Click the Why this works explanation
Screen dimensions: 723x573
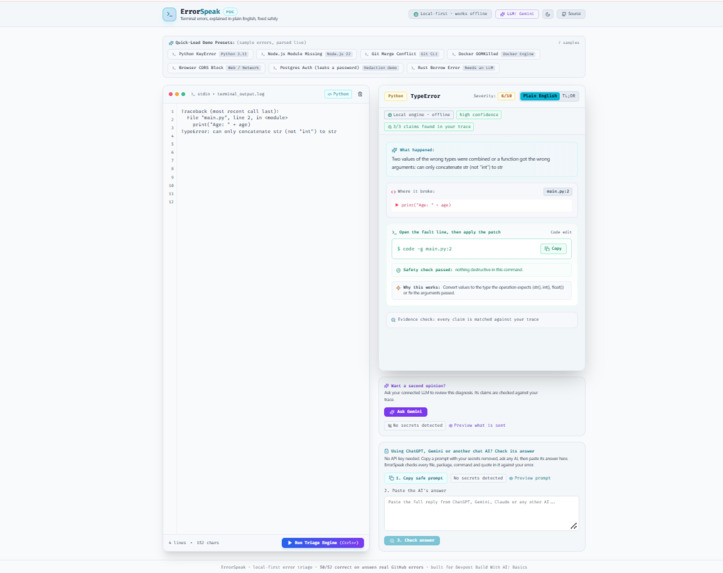pyautogui.click(x=481, y=290)
